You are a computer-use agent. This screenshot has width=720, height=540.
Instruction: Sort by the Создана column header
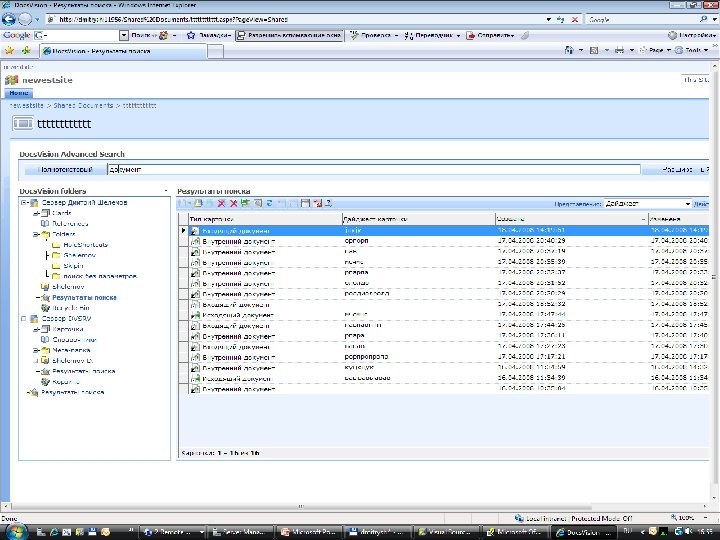click(572, 219)
